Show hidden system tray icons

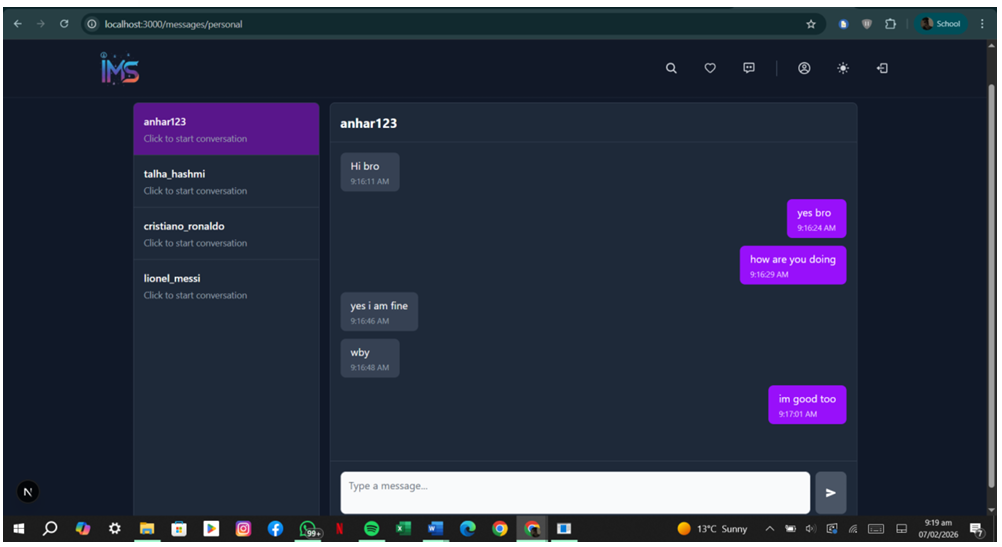[x=769, y=529]
